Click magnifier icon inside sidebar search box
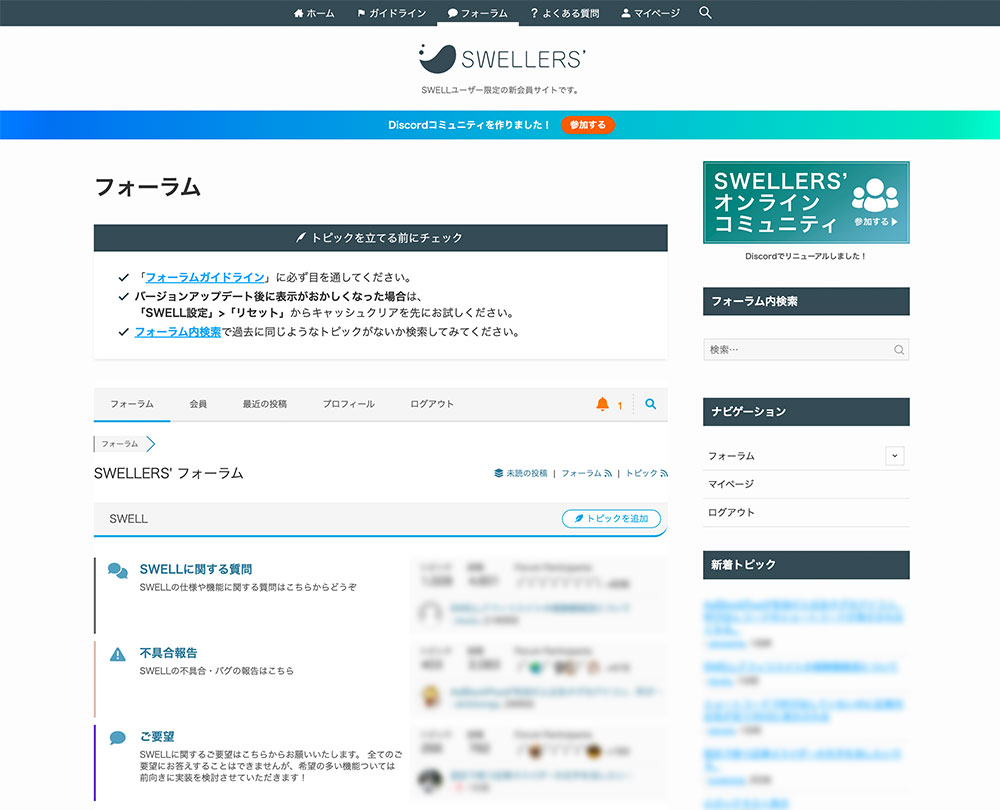This screenshot has height=810, width=1000. [899, 350]
